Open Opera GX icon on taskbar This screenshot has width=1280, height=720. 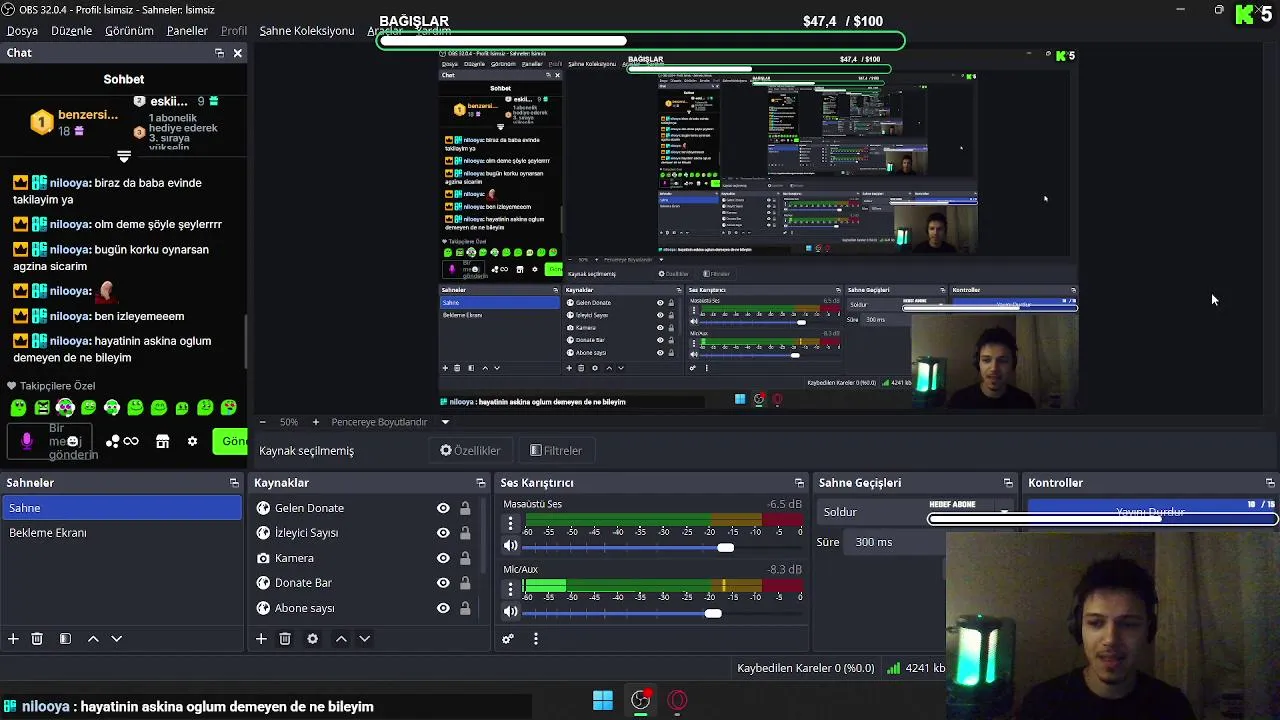678,701
